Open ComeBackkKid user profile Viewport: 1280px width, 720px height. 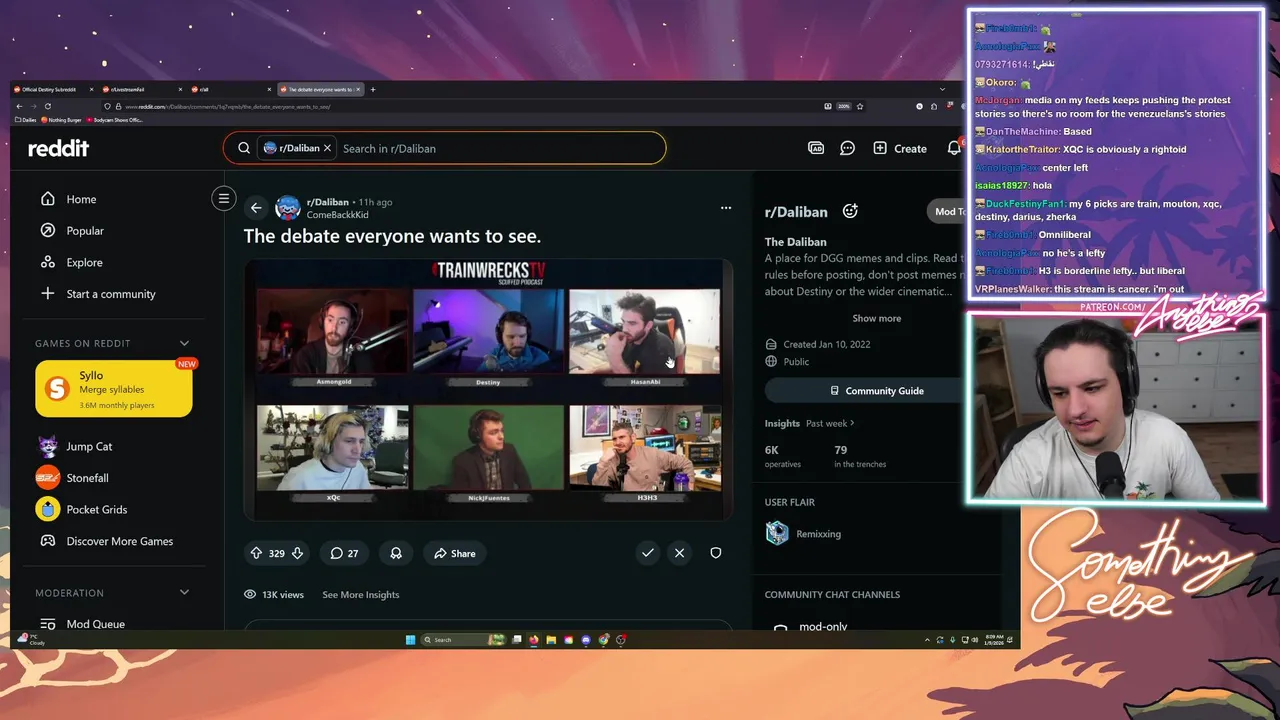point(337,215)
